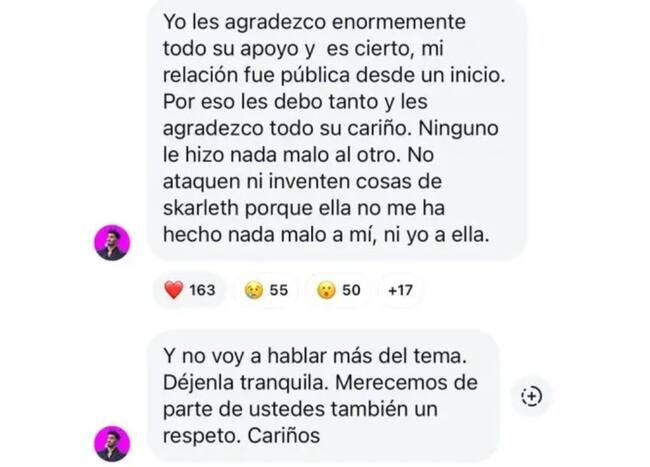
Task: View the 50 surprised reaction count
Action: (351, 290)
